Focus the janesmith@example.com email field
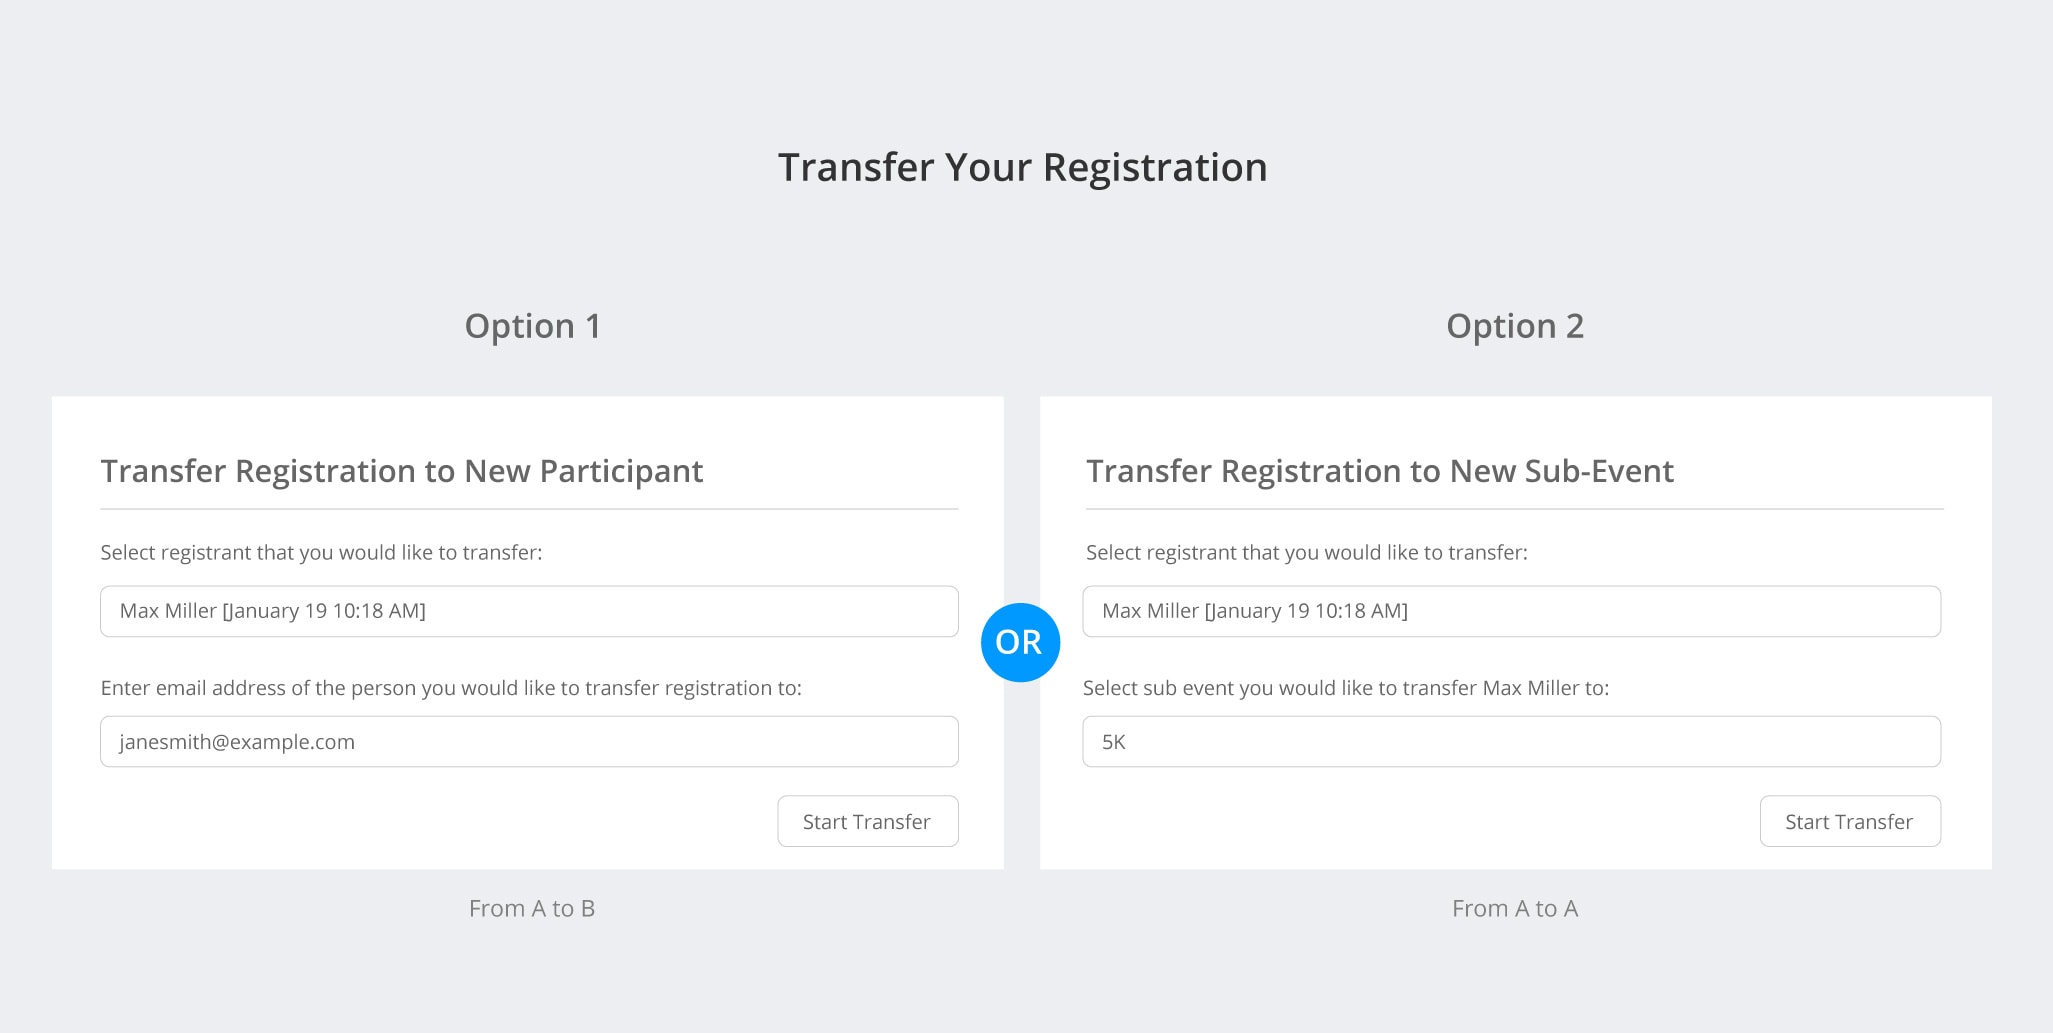 [x=529, y=742]
